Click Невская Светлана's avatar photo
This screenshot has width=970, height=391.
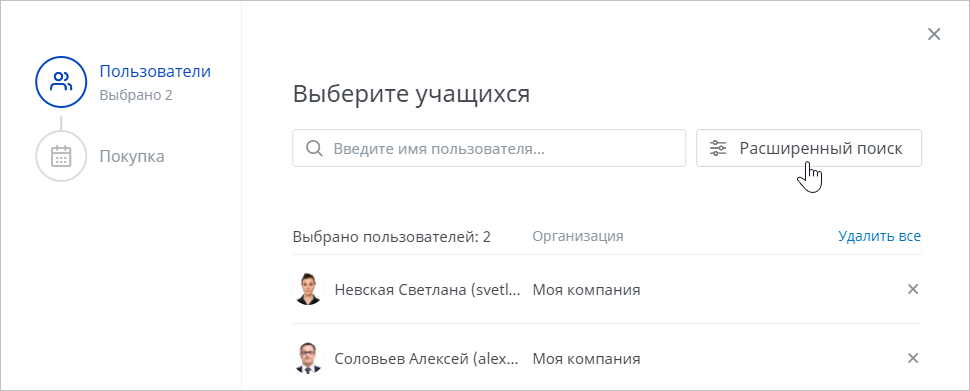coord(308,289)
